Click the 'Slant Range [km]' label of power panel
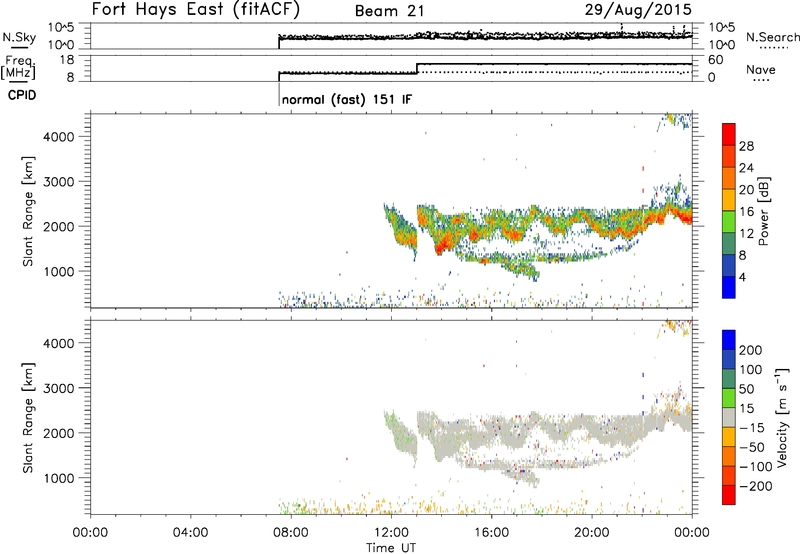This screenshot has width=800, height=554. [28, 211]
